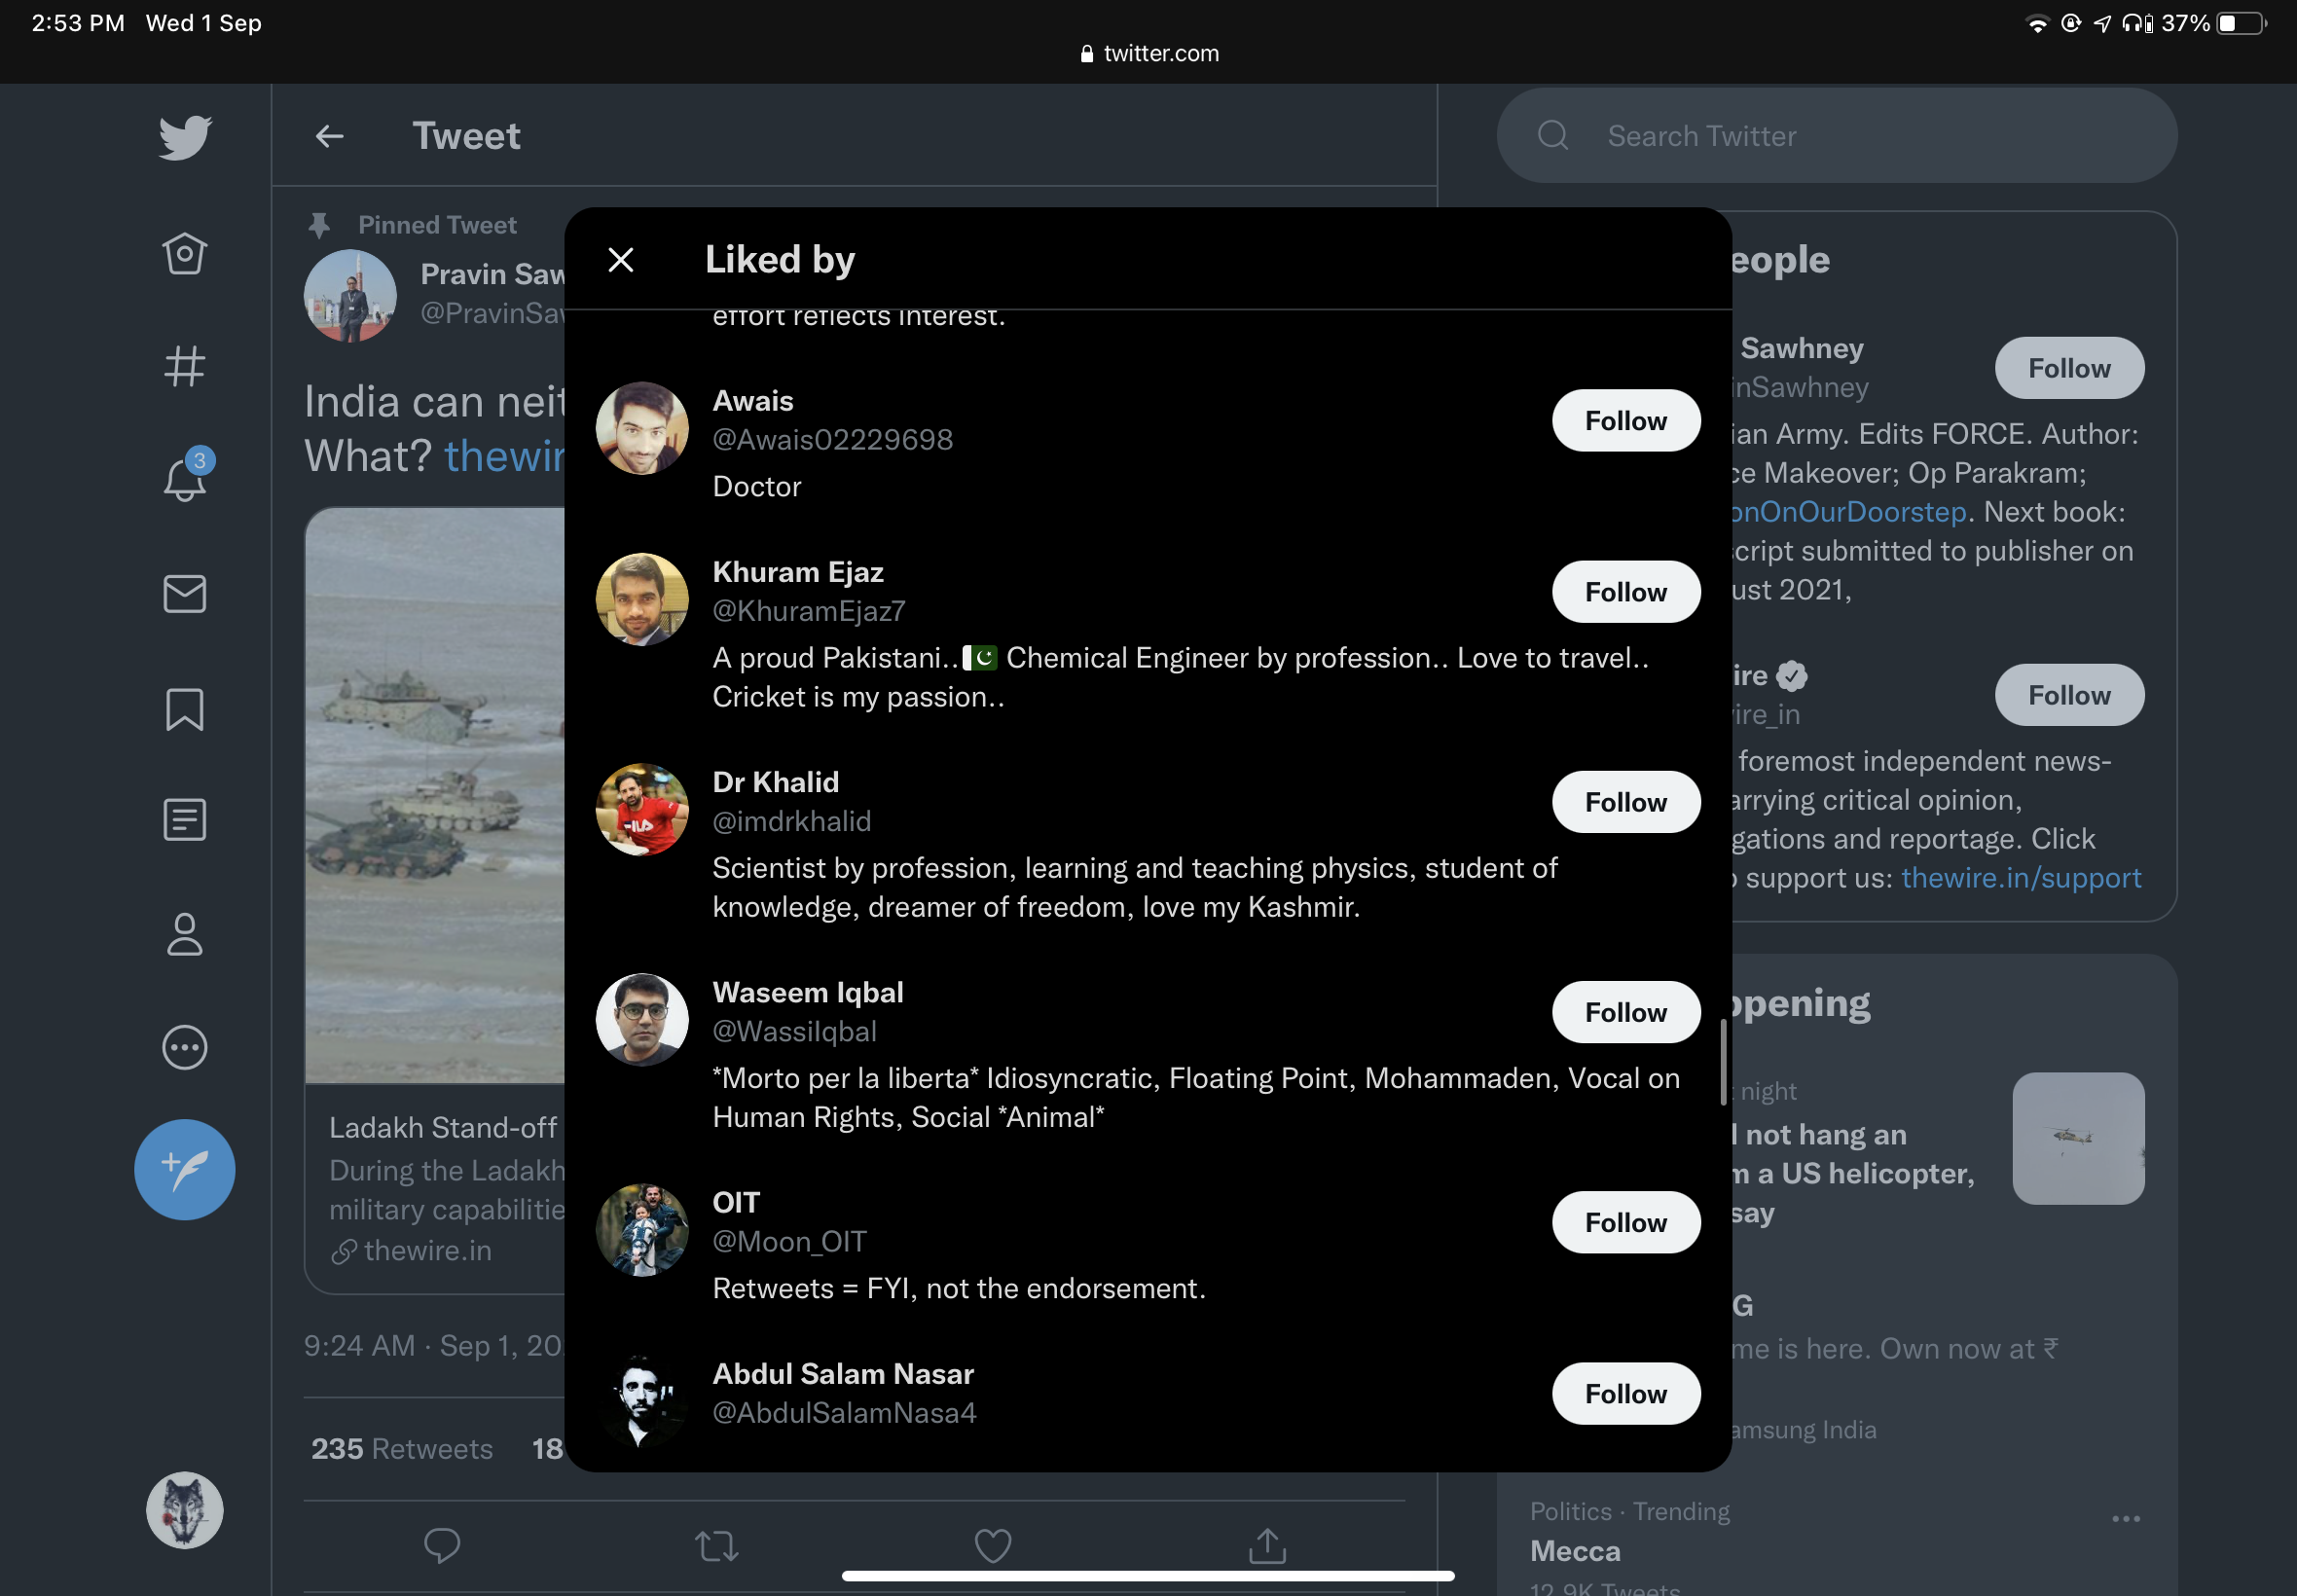Screen dimensions: 2297x1596
Task: Tap the Wi-Fi status icon
Action: (2036, 23)
